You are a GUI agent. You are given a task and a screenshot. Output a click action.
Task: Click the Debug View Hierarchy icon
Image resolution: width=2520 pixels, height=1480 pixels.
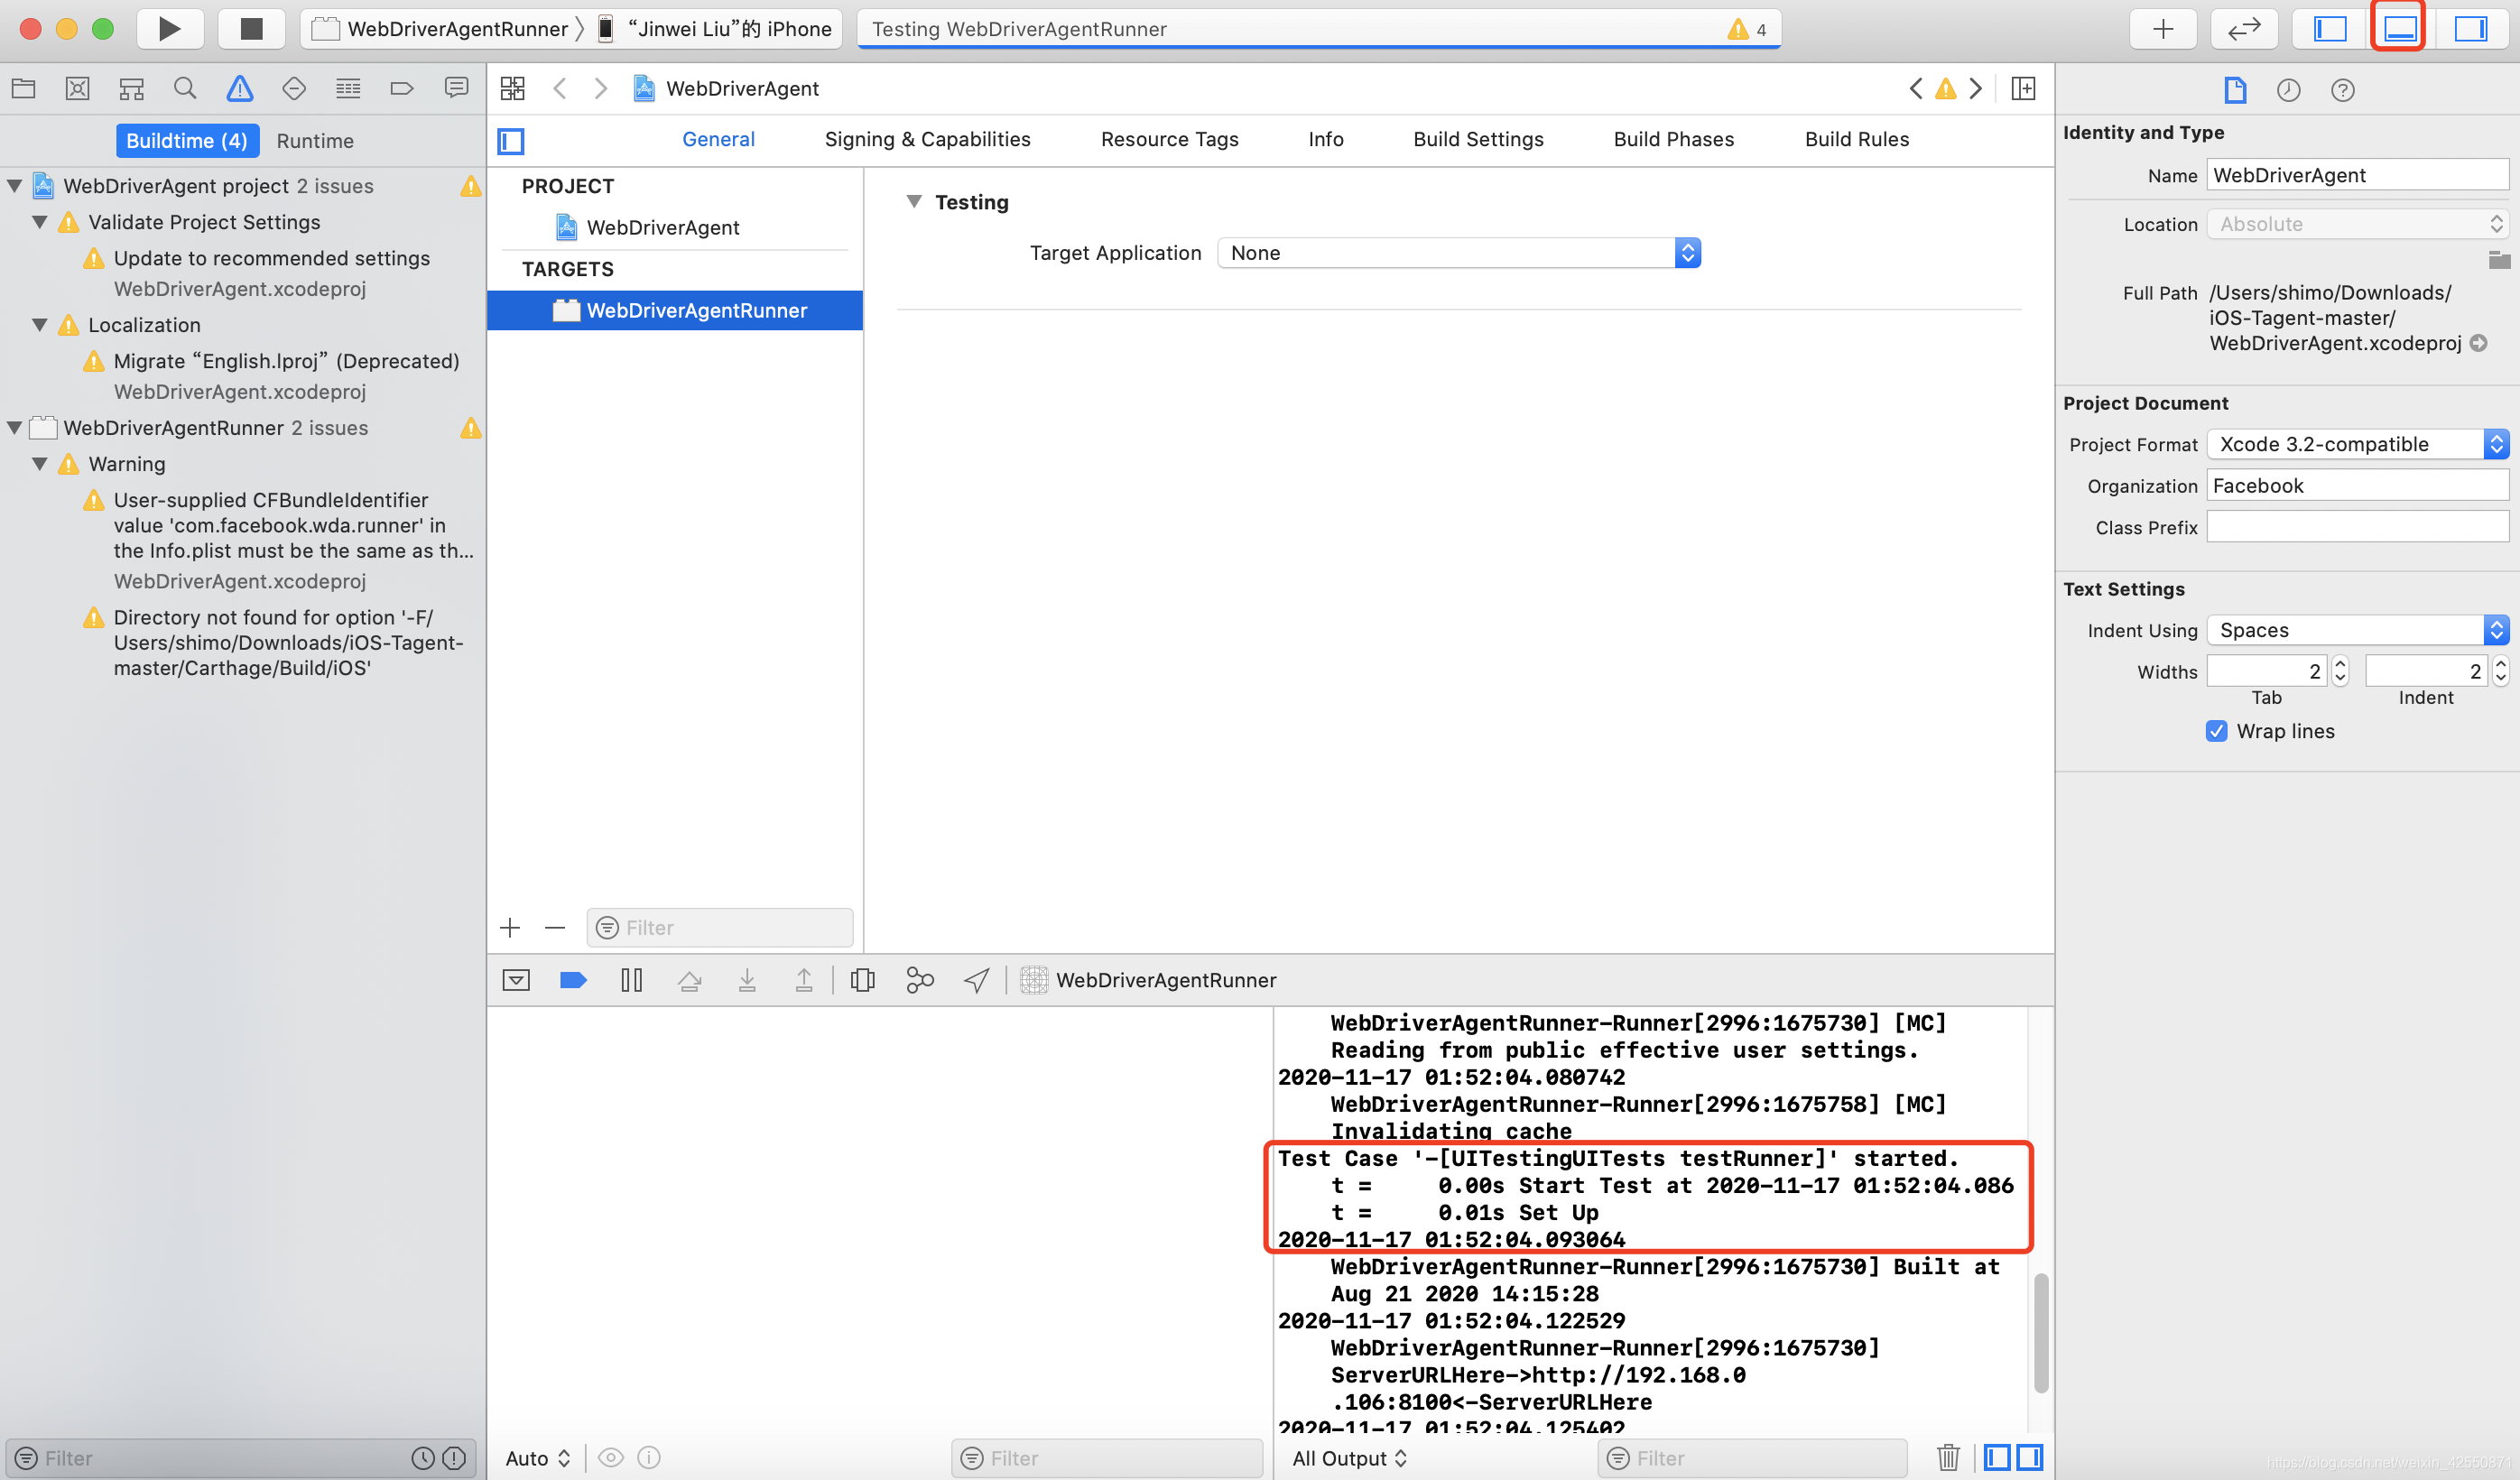[862, 980]
